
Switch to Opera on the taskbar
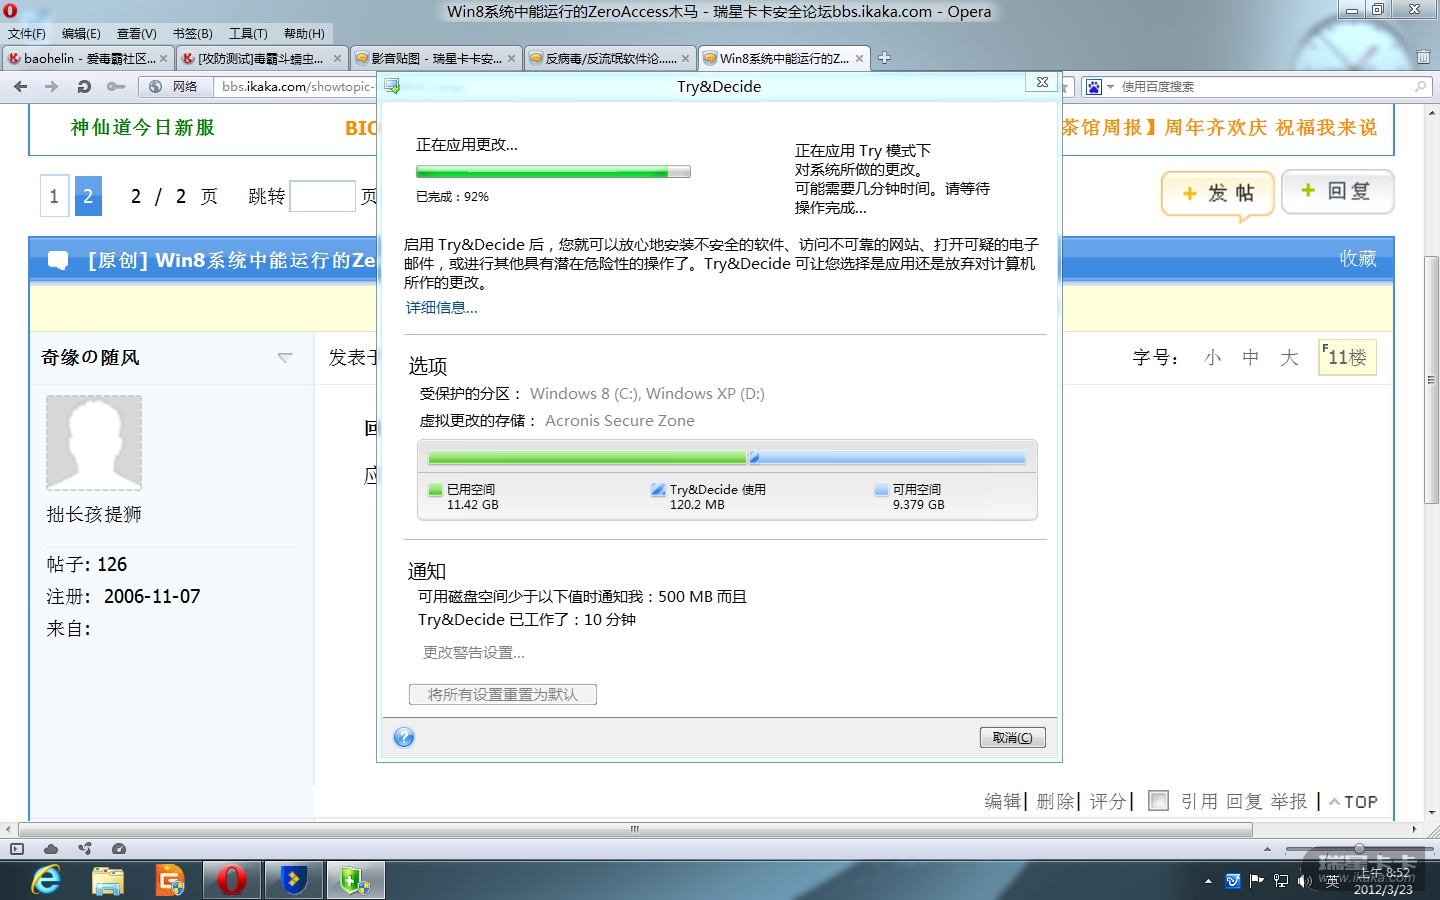(x=231, y=880)
